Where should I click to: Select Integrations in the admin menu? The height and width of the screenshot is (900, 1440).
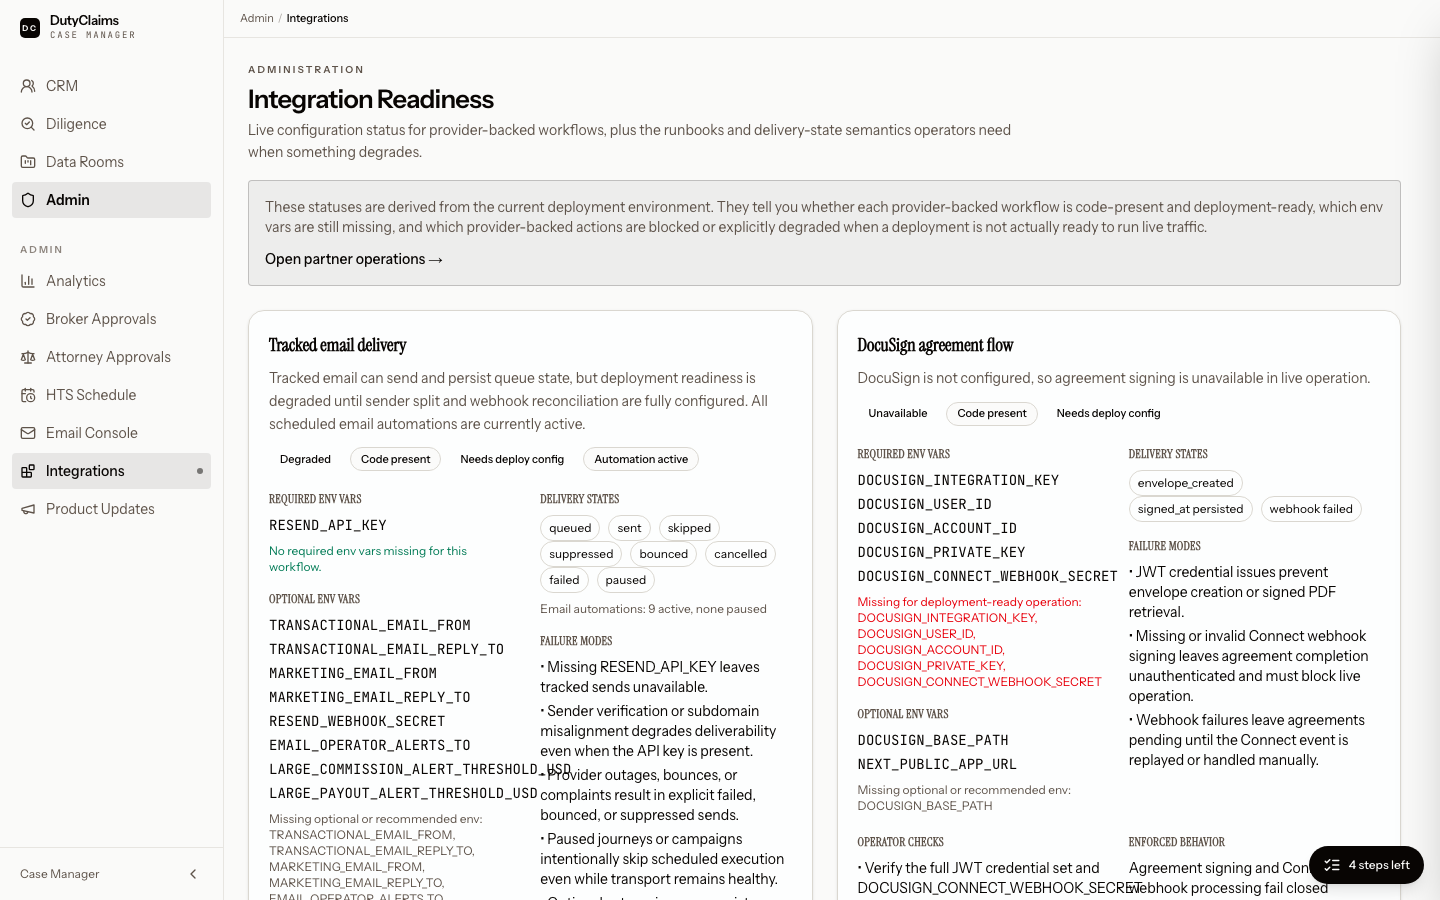tap(111, 471)
